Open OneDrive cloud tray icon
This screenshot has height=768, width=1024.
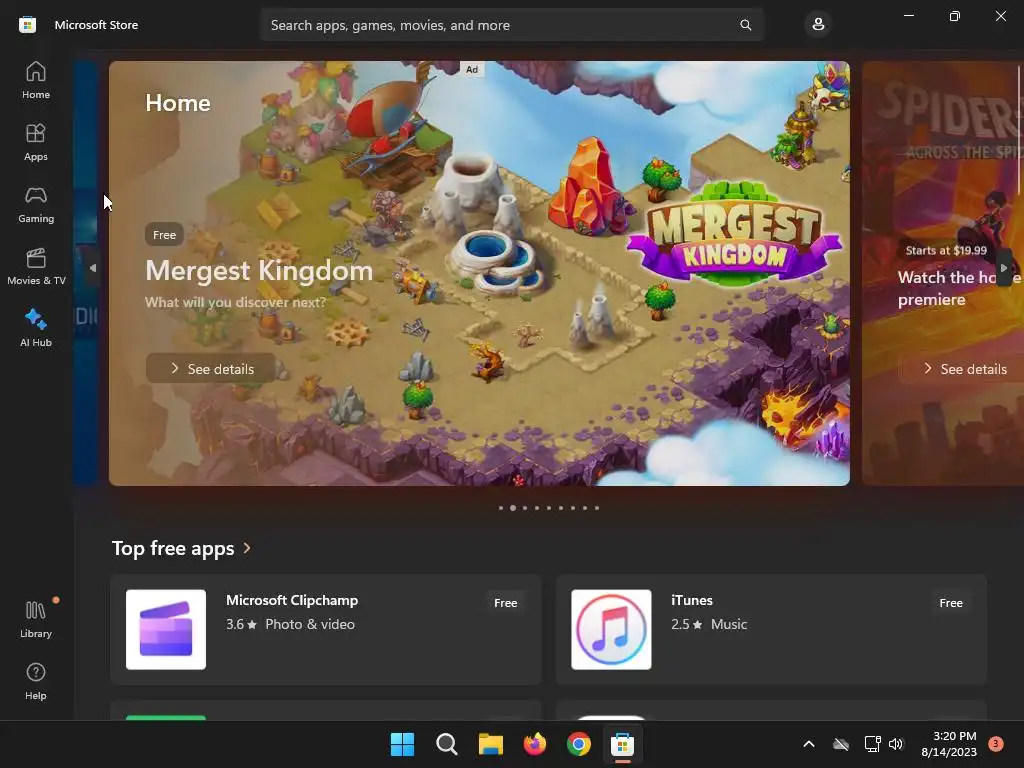tap(841, 744)
